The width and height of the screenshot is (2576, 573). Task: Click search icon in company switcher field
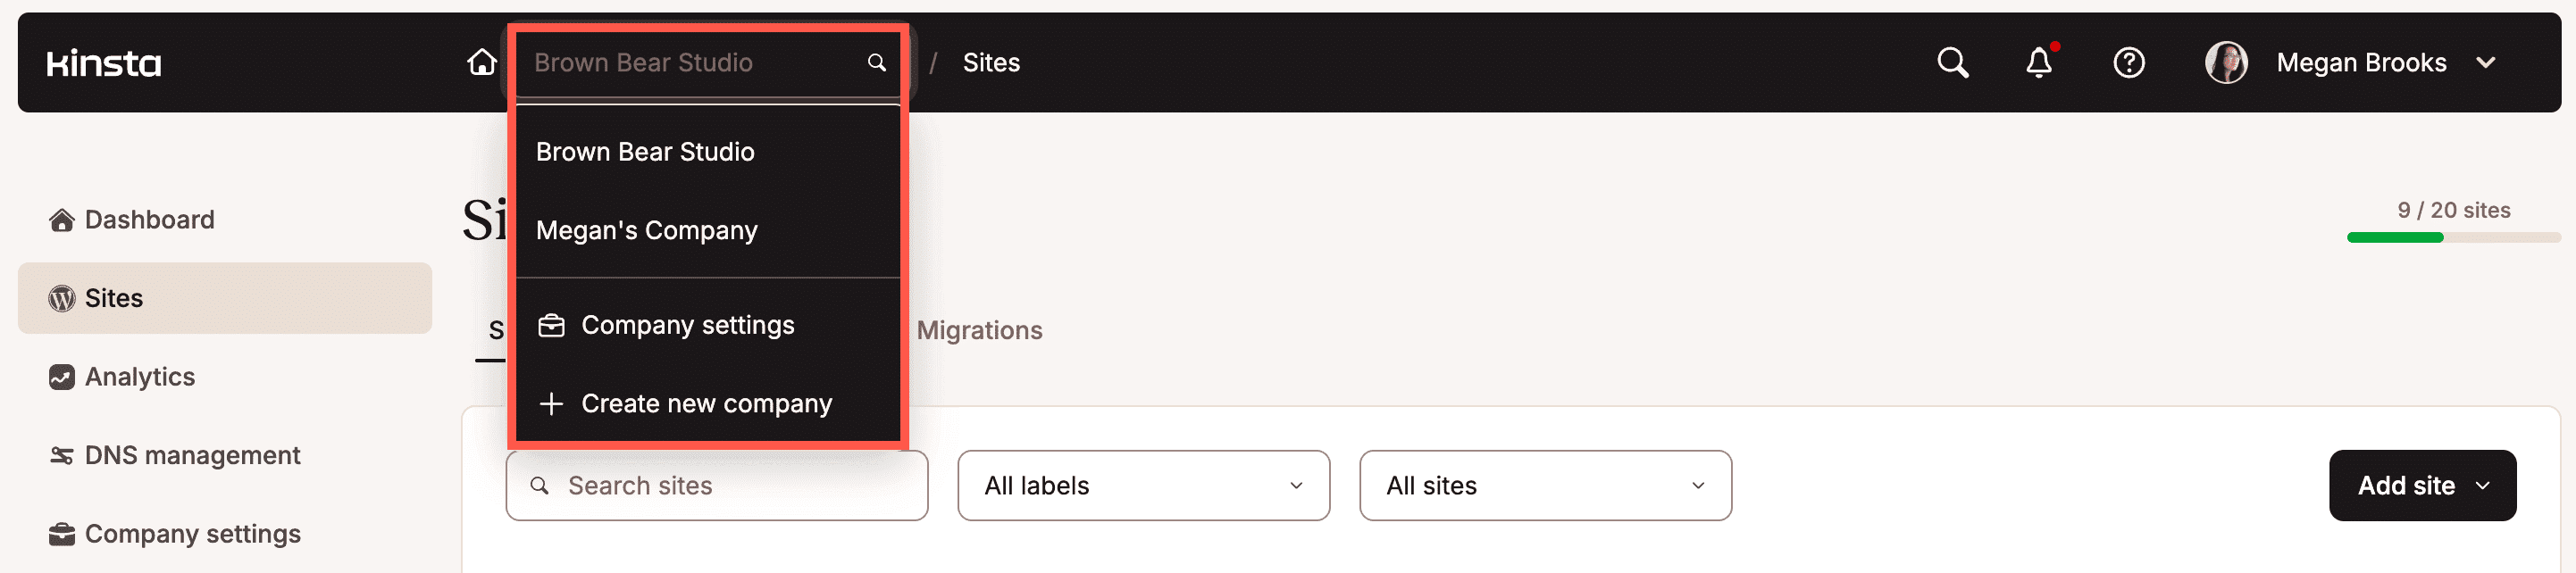pyautogui.click(x=876, y=63)
